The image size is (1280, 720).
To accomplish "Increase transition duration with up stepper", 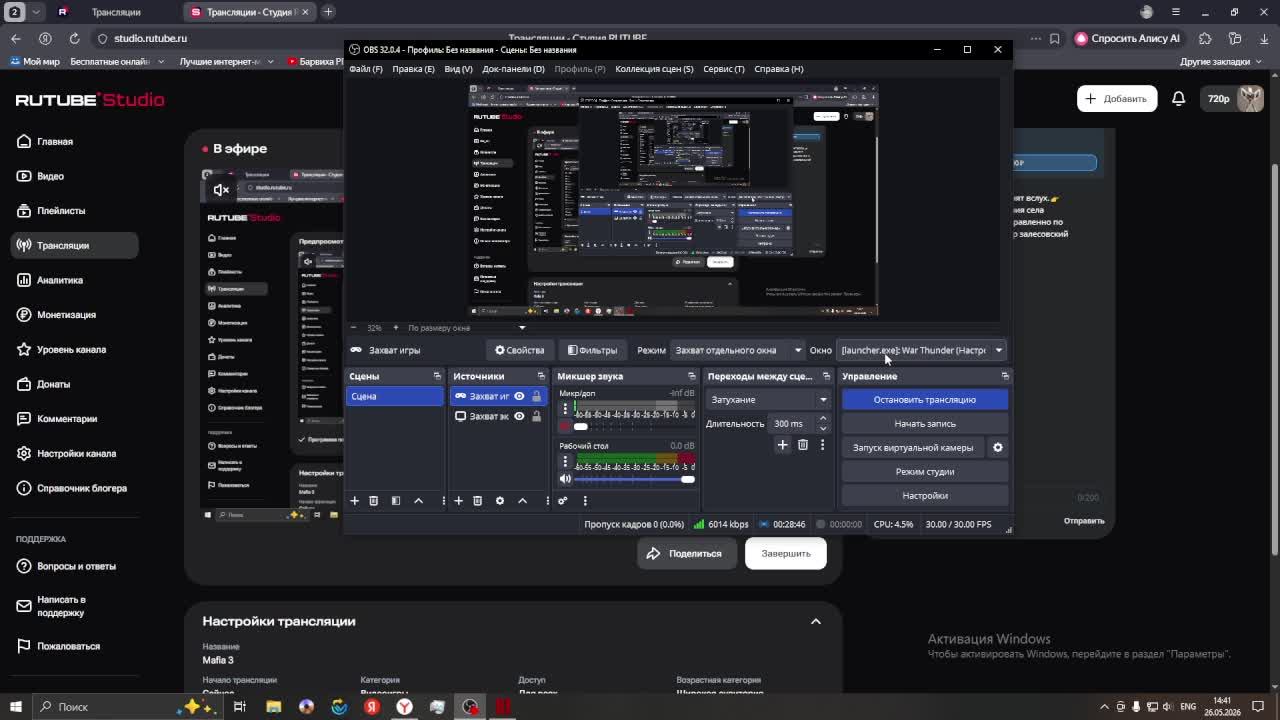I will pyautogui.click(x=823, y=419).
